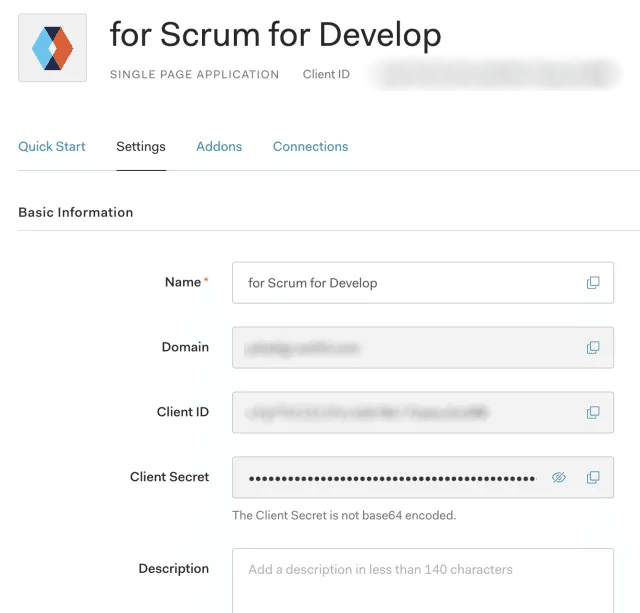Copy the Name field value
Viewport: 640px width, 613px height.
click(593, 283)
